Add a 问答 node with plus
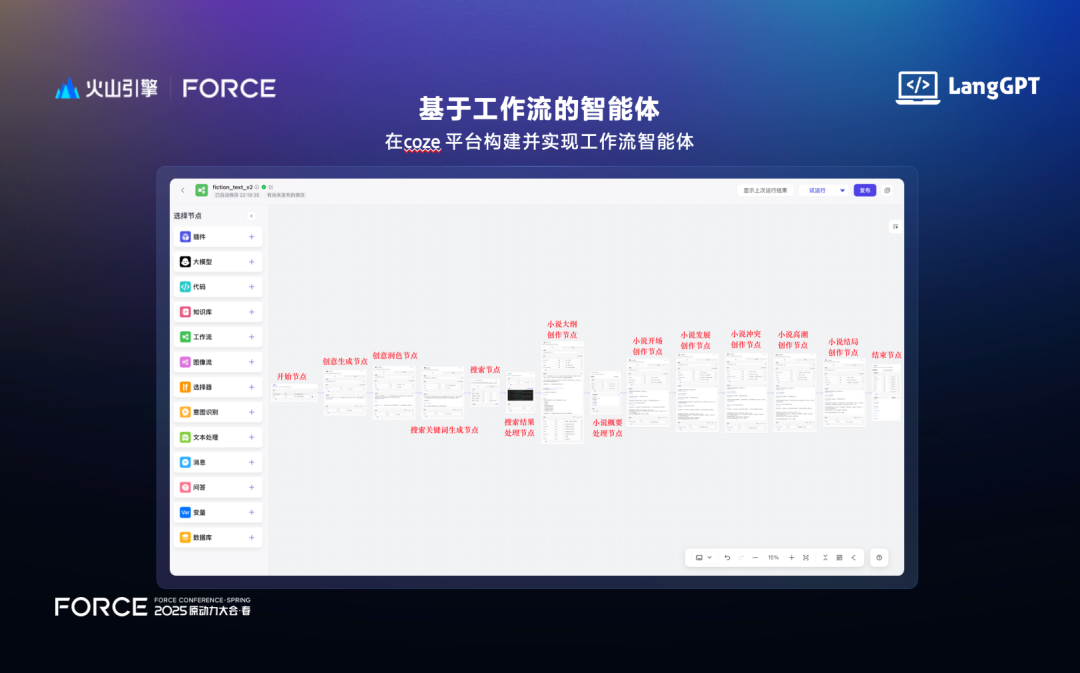This screenshot has width=1080, height=673. 251,487
